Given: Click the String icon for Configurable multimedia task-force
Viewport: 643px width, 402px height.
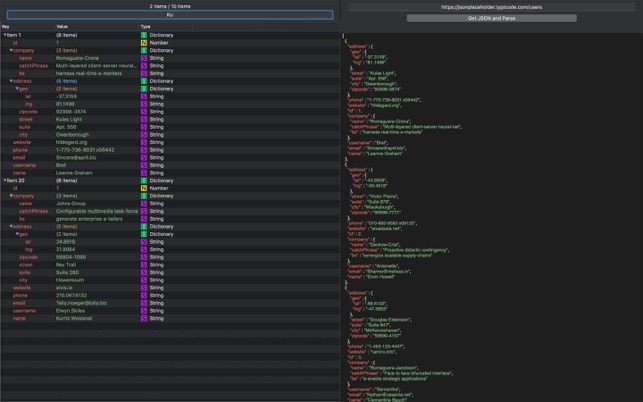Looking at the screenshot, I should pos(144,211).
